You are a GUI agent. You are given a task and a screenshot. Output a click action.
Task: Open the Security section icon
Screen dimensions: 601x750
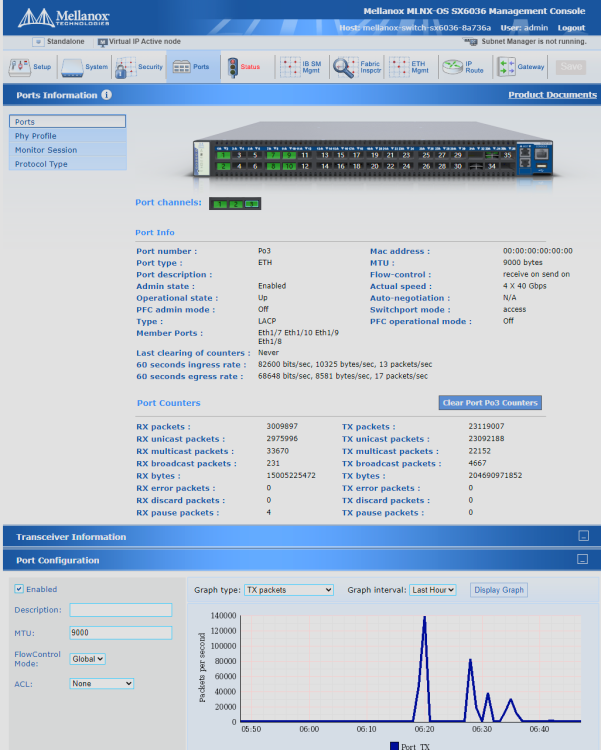coord(125,67)
